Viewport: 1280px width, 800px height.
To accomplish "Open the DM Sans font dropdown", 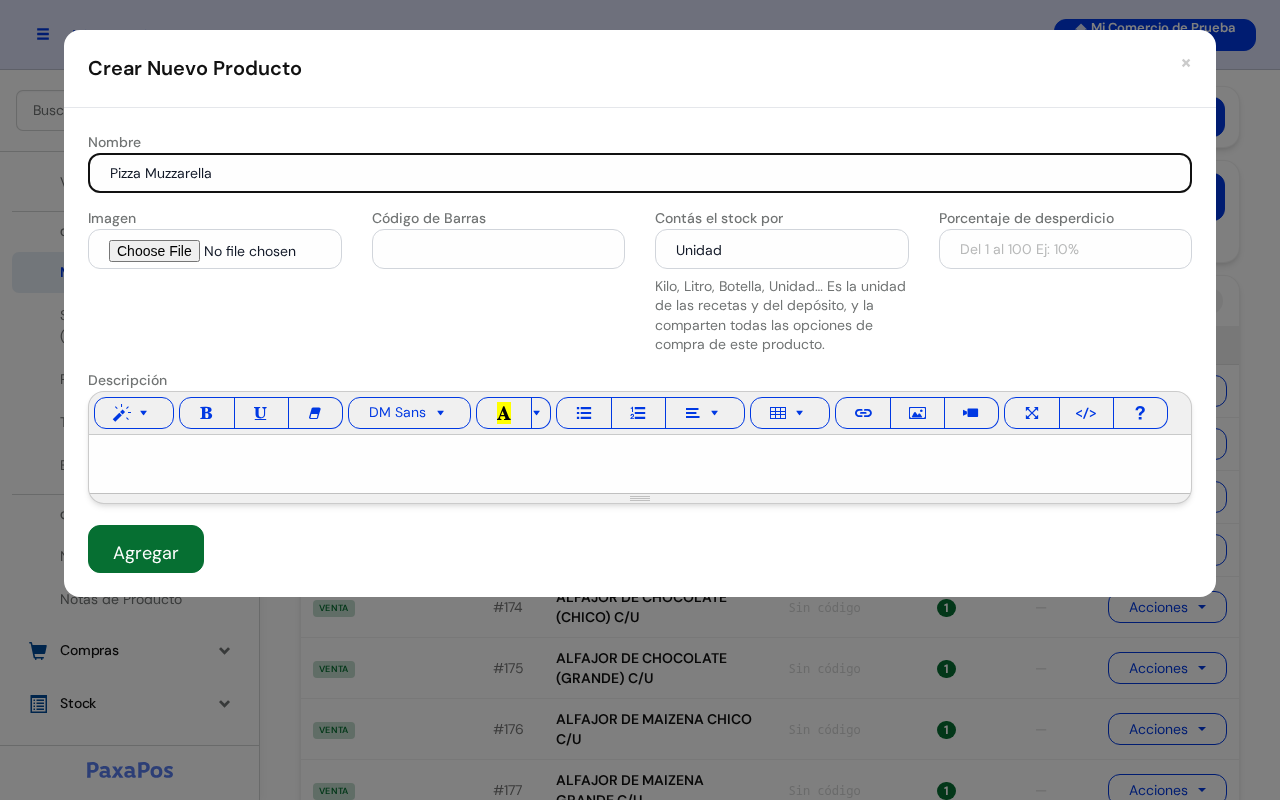I will coord(409,413).
